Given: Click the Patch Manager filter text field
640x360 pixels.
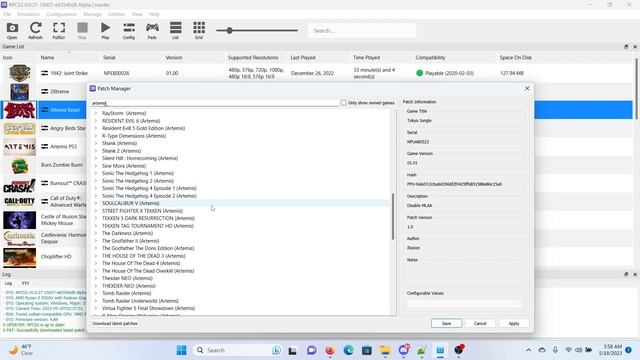Looking at the screenshot, I should (215, 103).
